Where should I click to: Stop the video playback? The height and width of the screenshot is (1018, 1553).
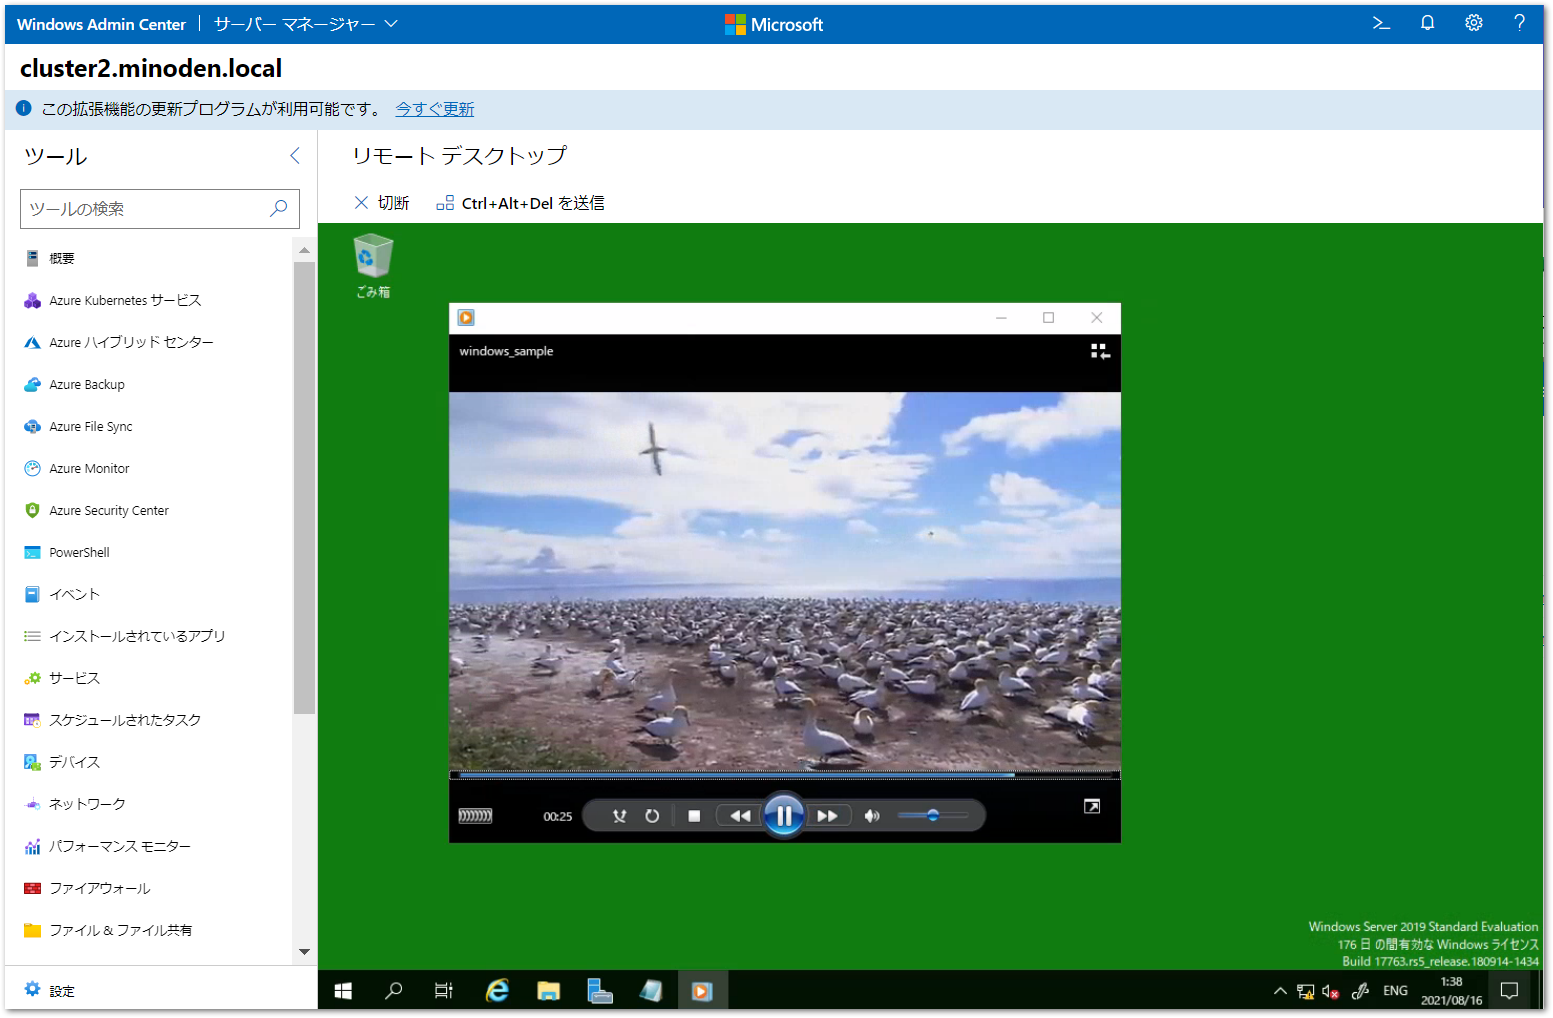coord(694,816)
